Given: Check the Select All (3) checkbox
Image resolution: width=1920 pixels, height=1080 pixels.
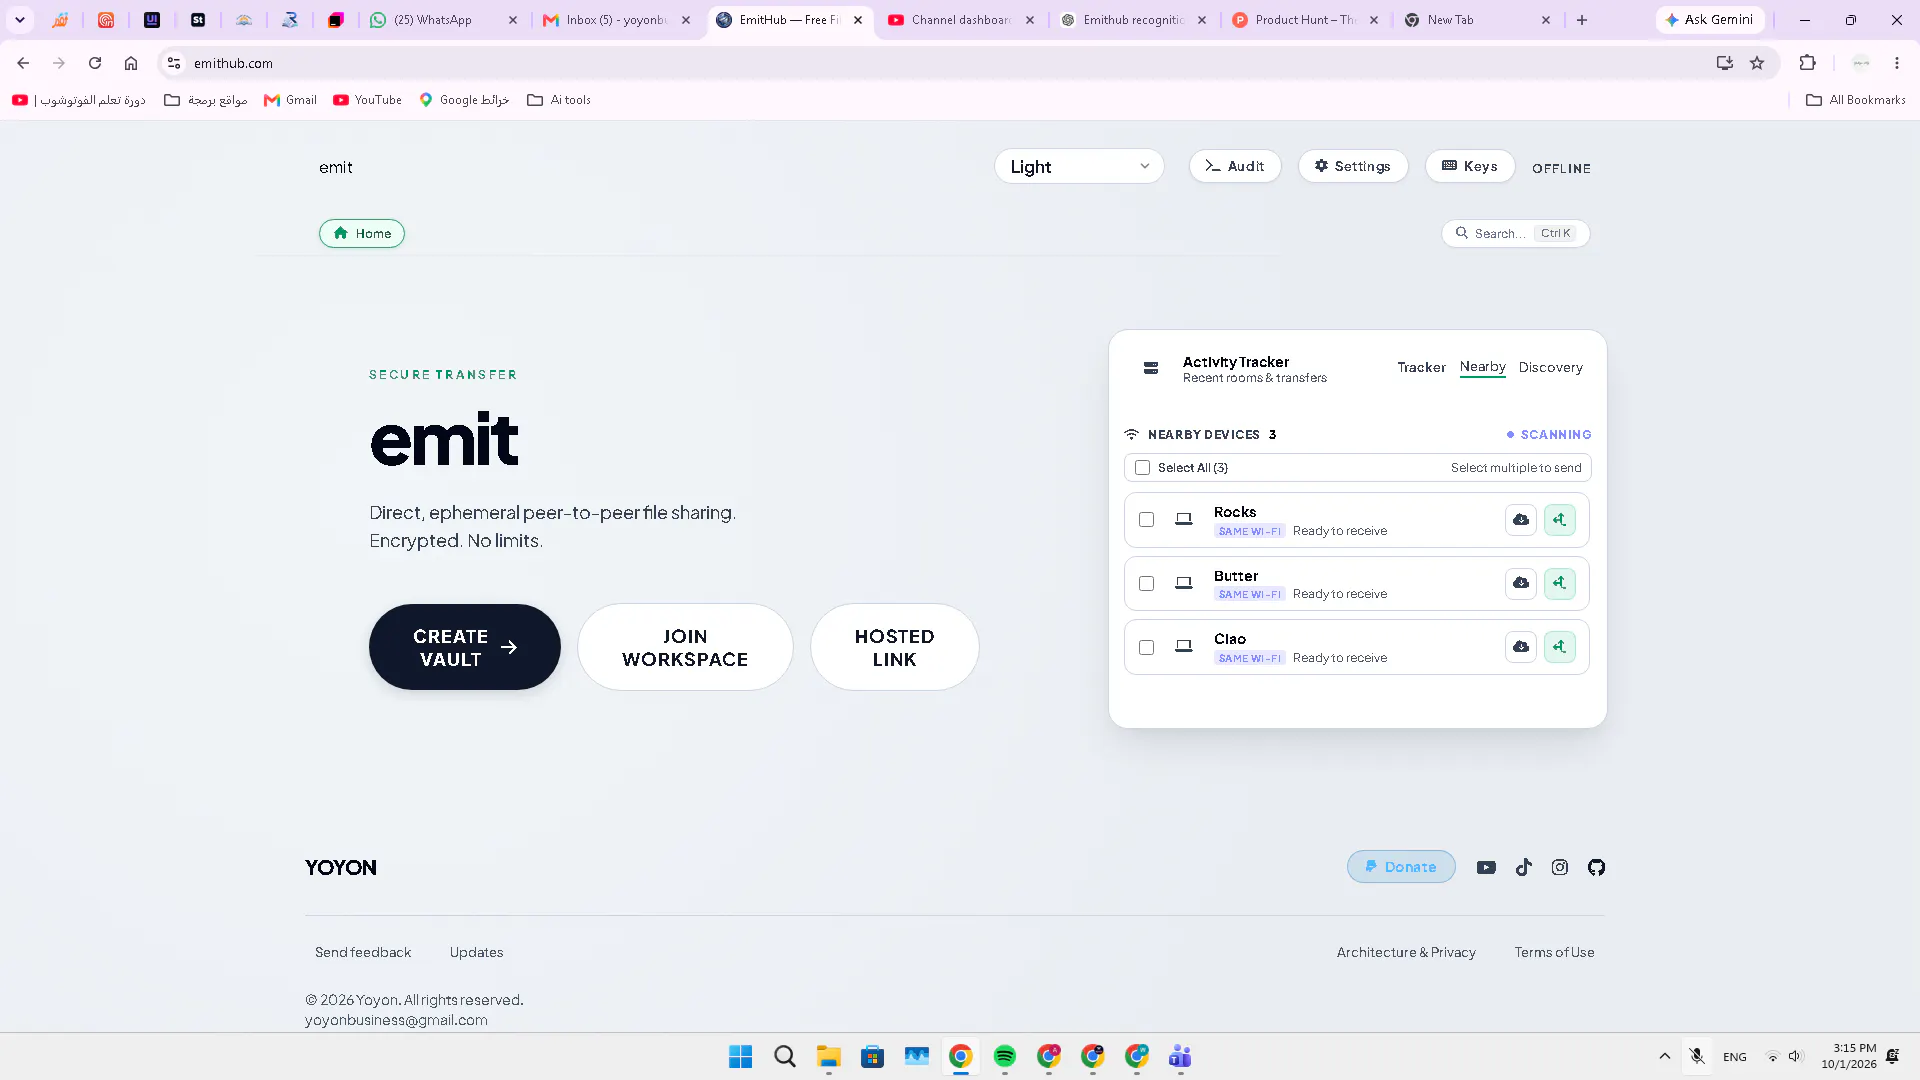Looking at the screenshot, I should click(1142, 468).
